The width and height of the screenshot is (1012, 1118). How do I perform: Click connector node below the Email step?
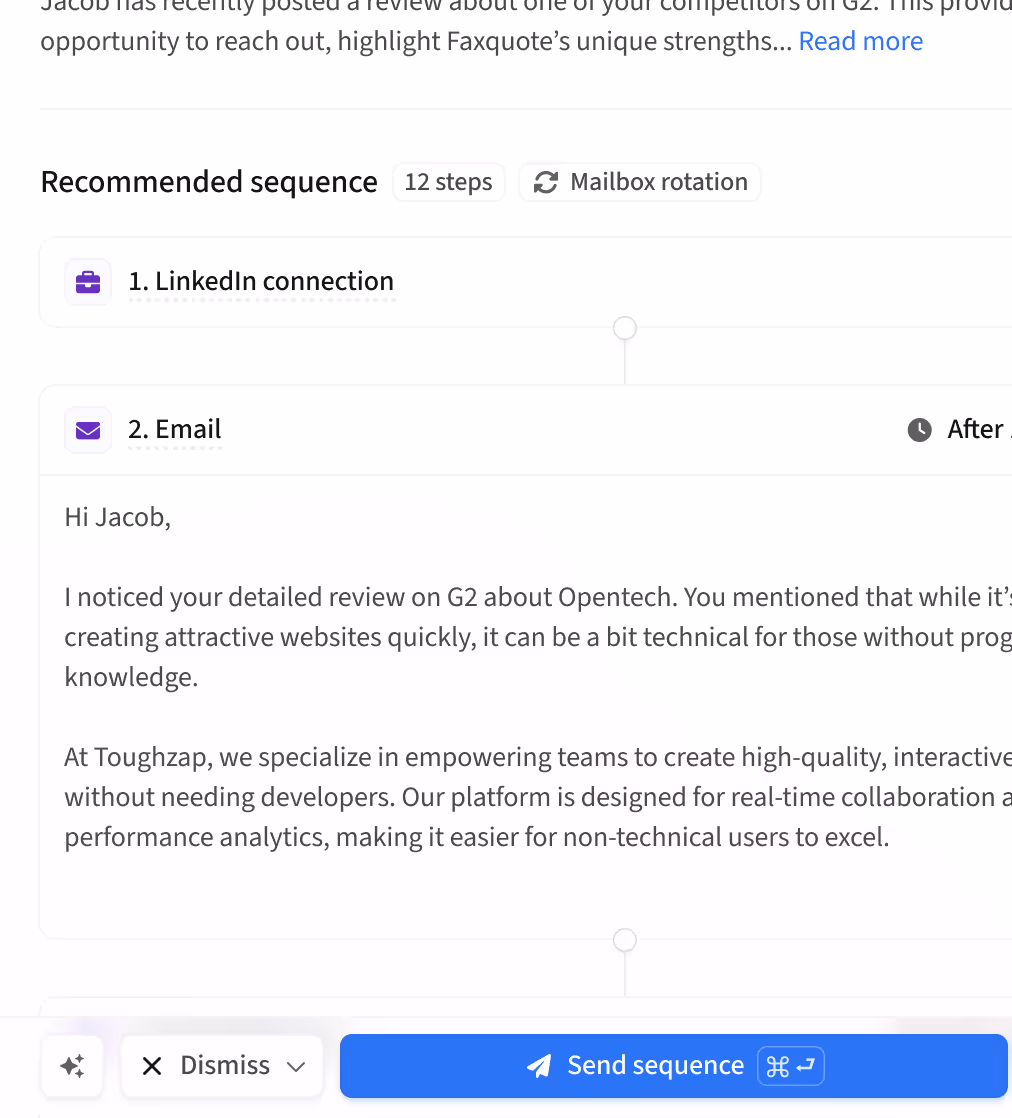coord(625,940)
